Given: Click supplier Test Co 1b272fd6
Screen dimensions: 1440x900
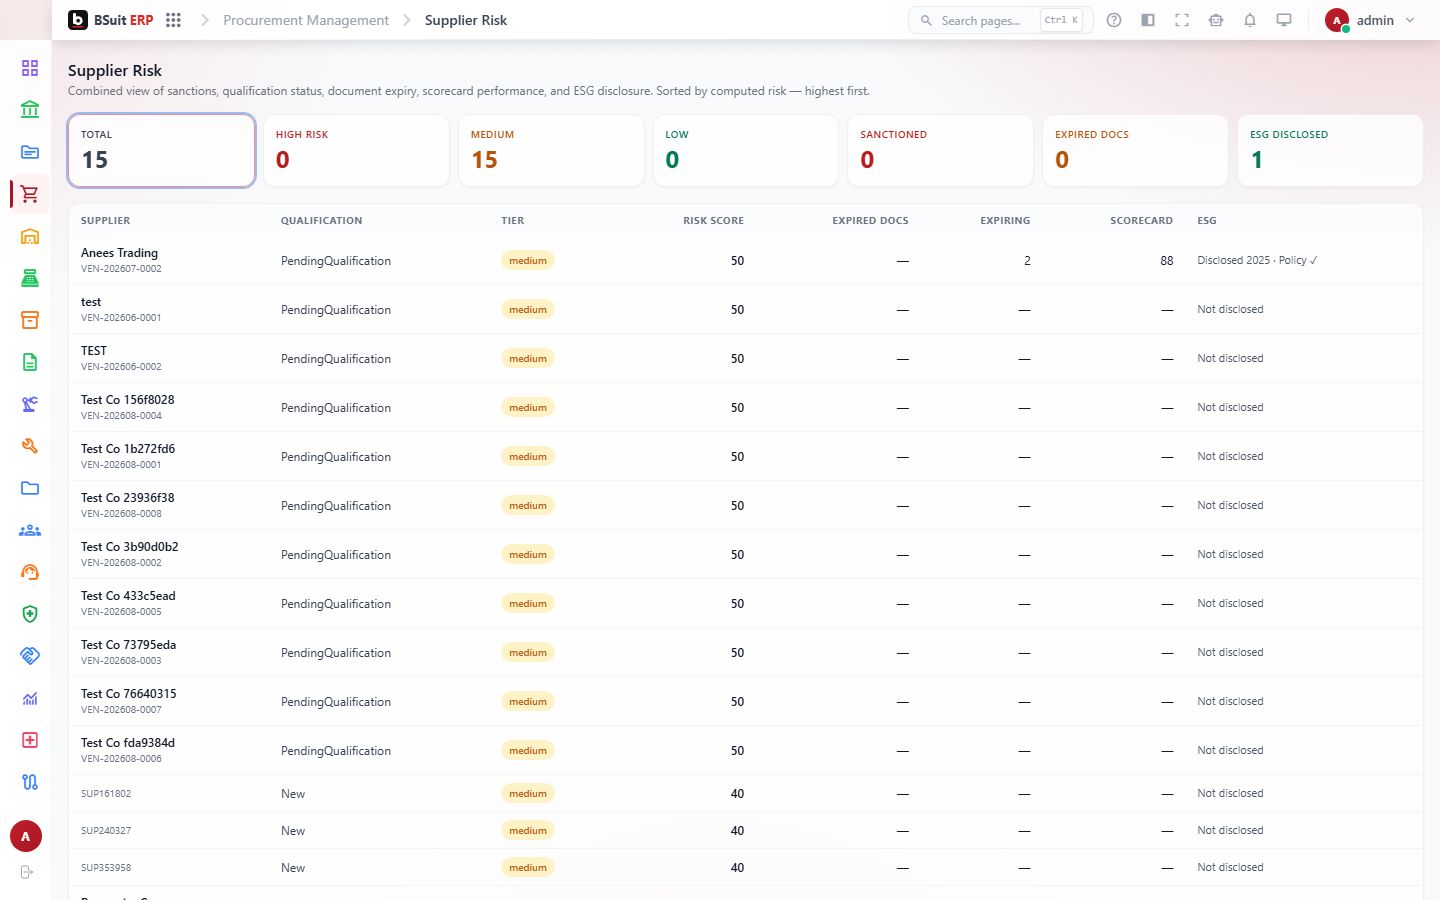Looking at the screenshot, I should [128, 448].
